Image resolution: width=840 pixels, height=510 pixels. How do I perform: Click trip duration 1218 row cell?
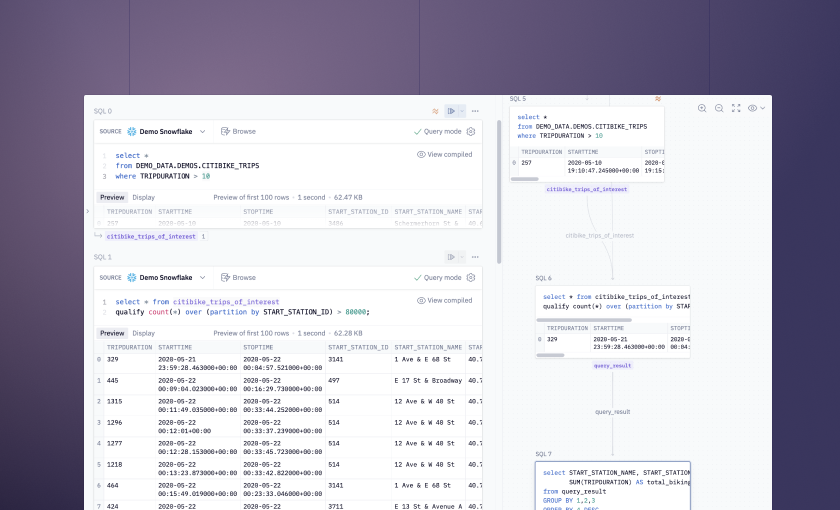click(130, 468)
